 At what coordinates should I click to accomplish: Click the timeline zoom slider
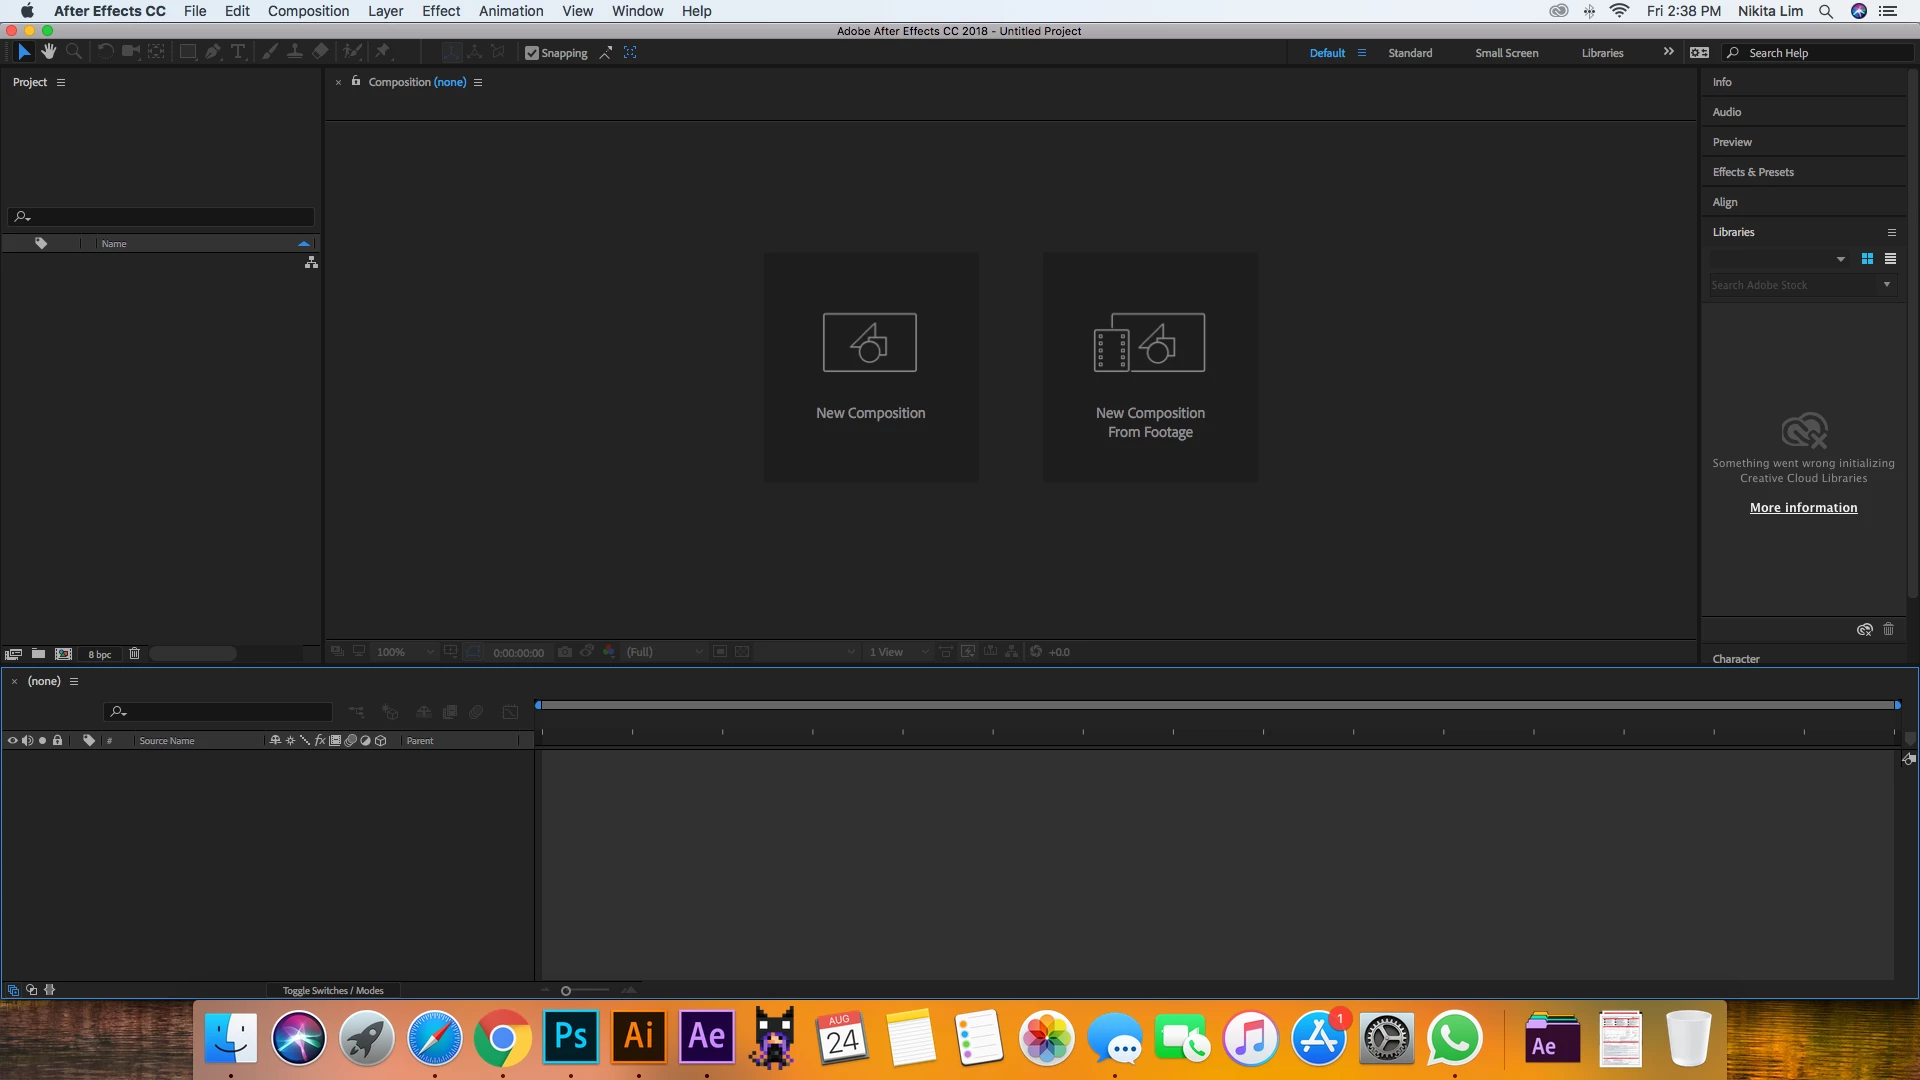click(566, 991)
